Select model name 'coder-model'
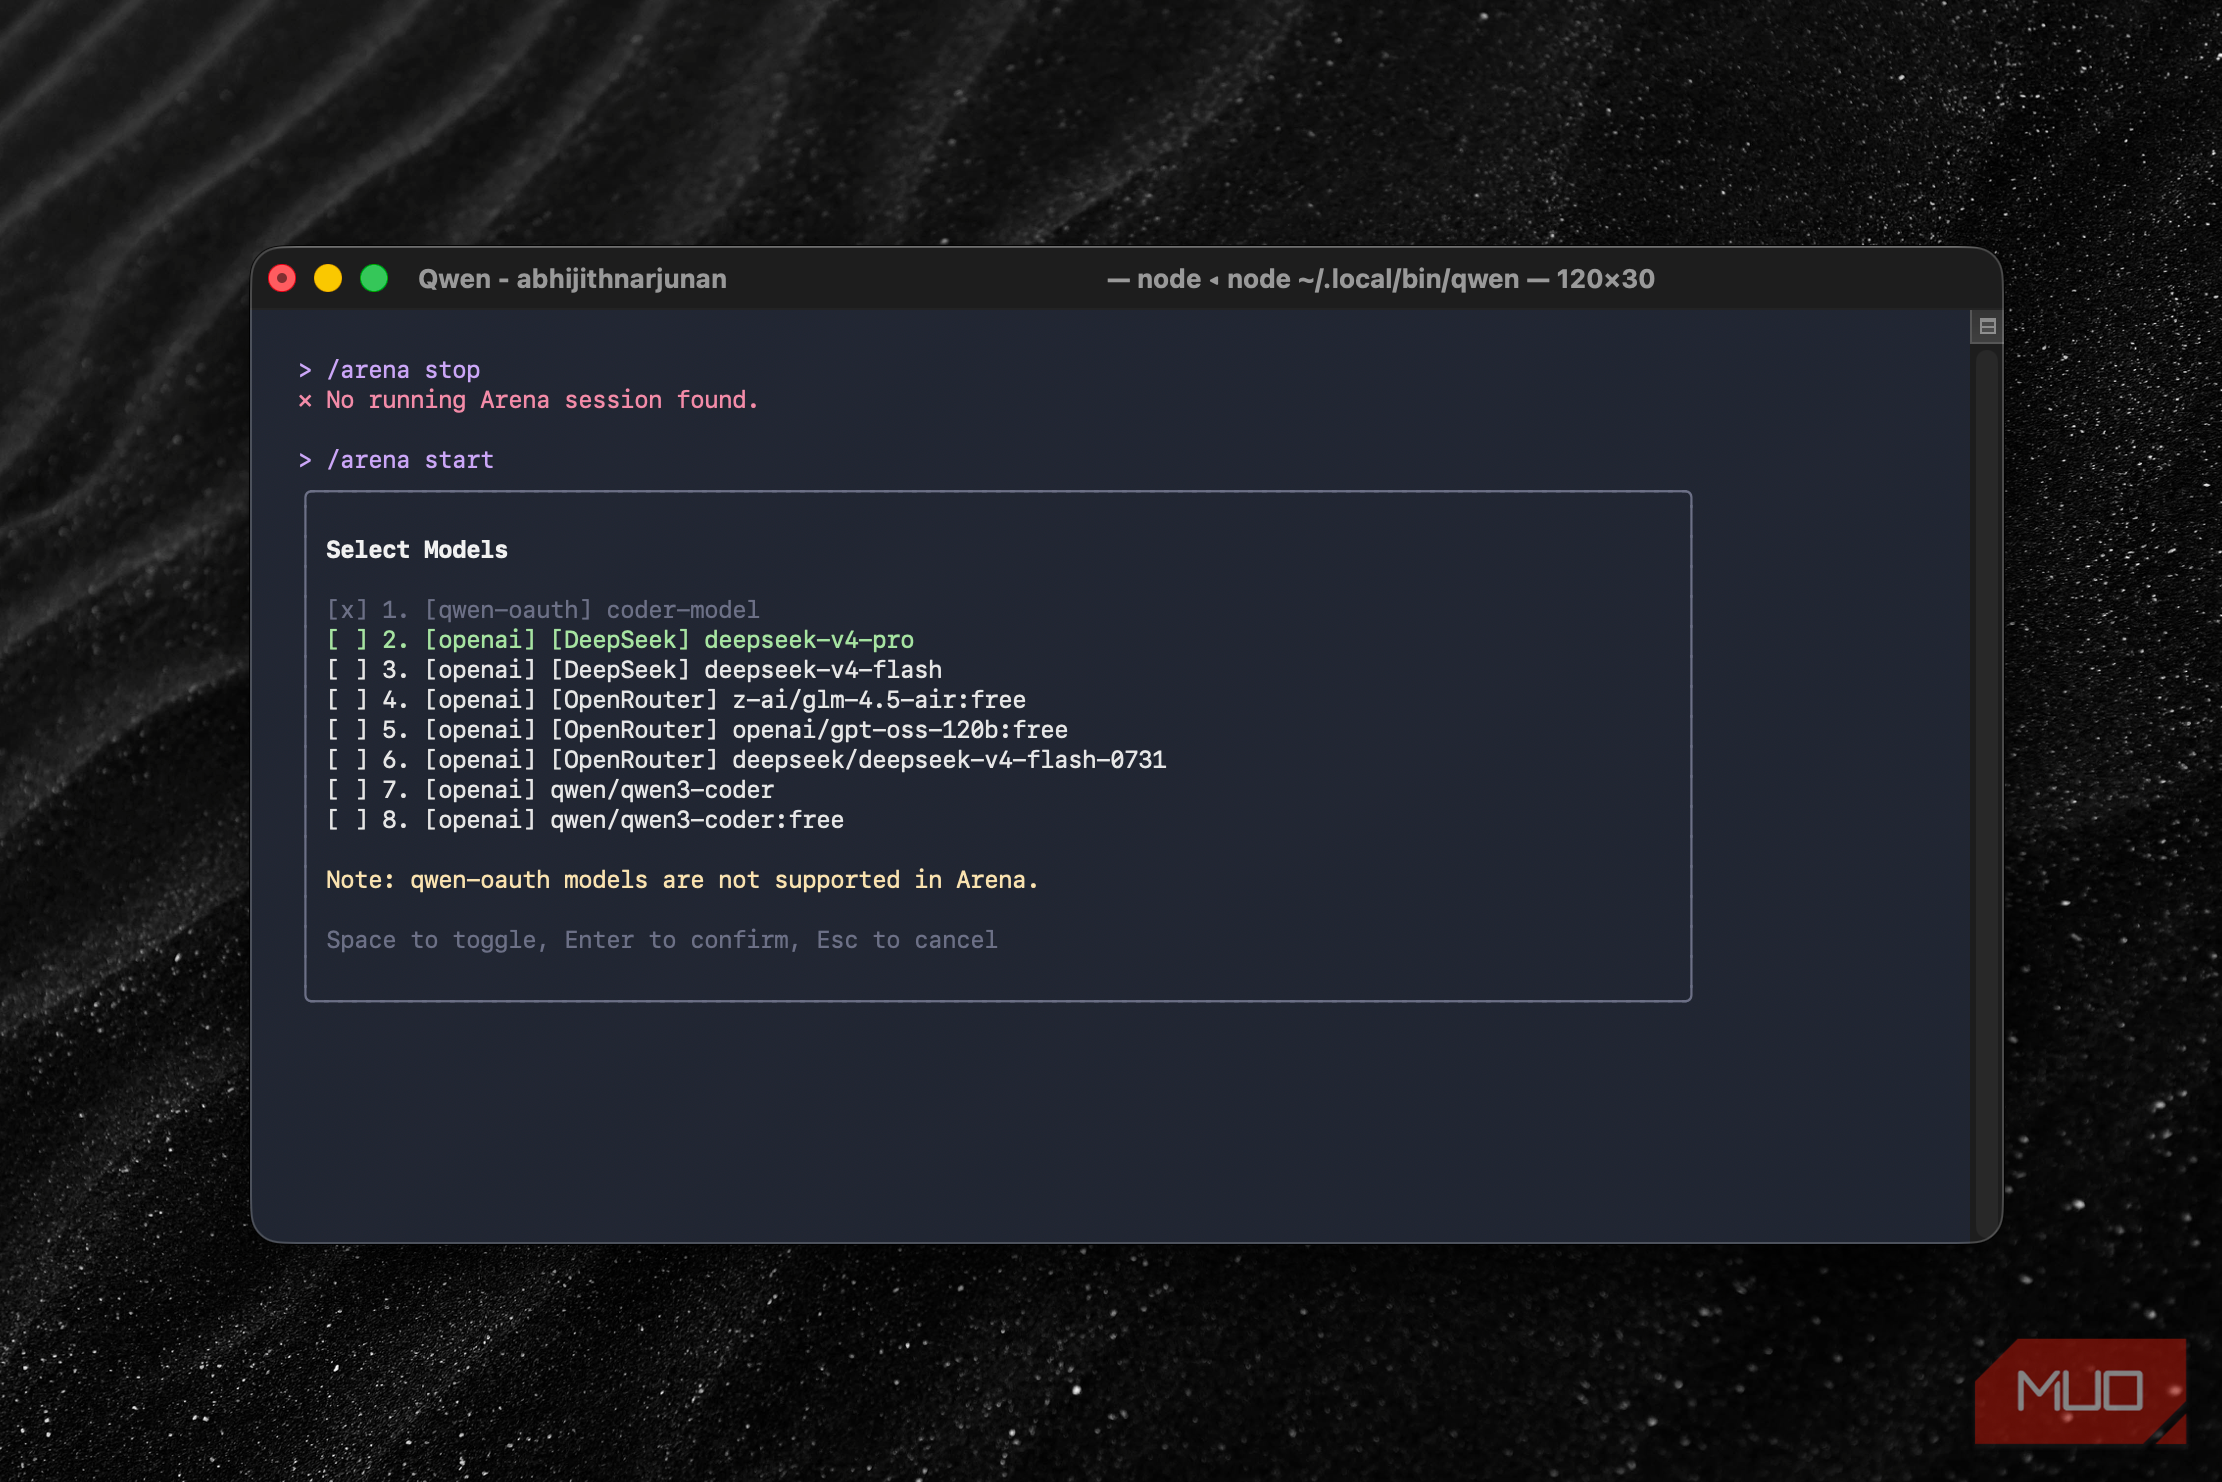The width and height of the screenshot is (2222, 1482). 683,610
